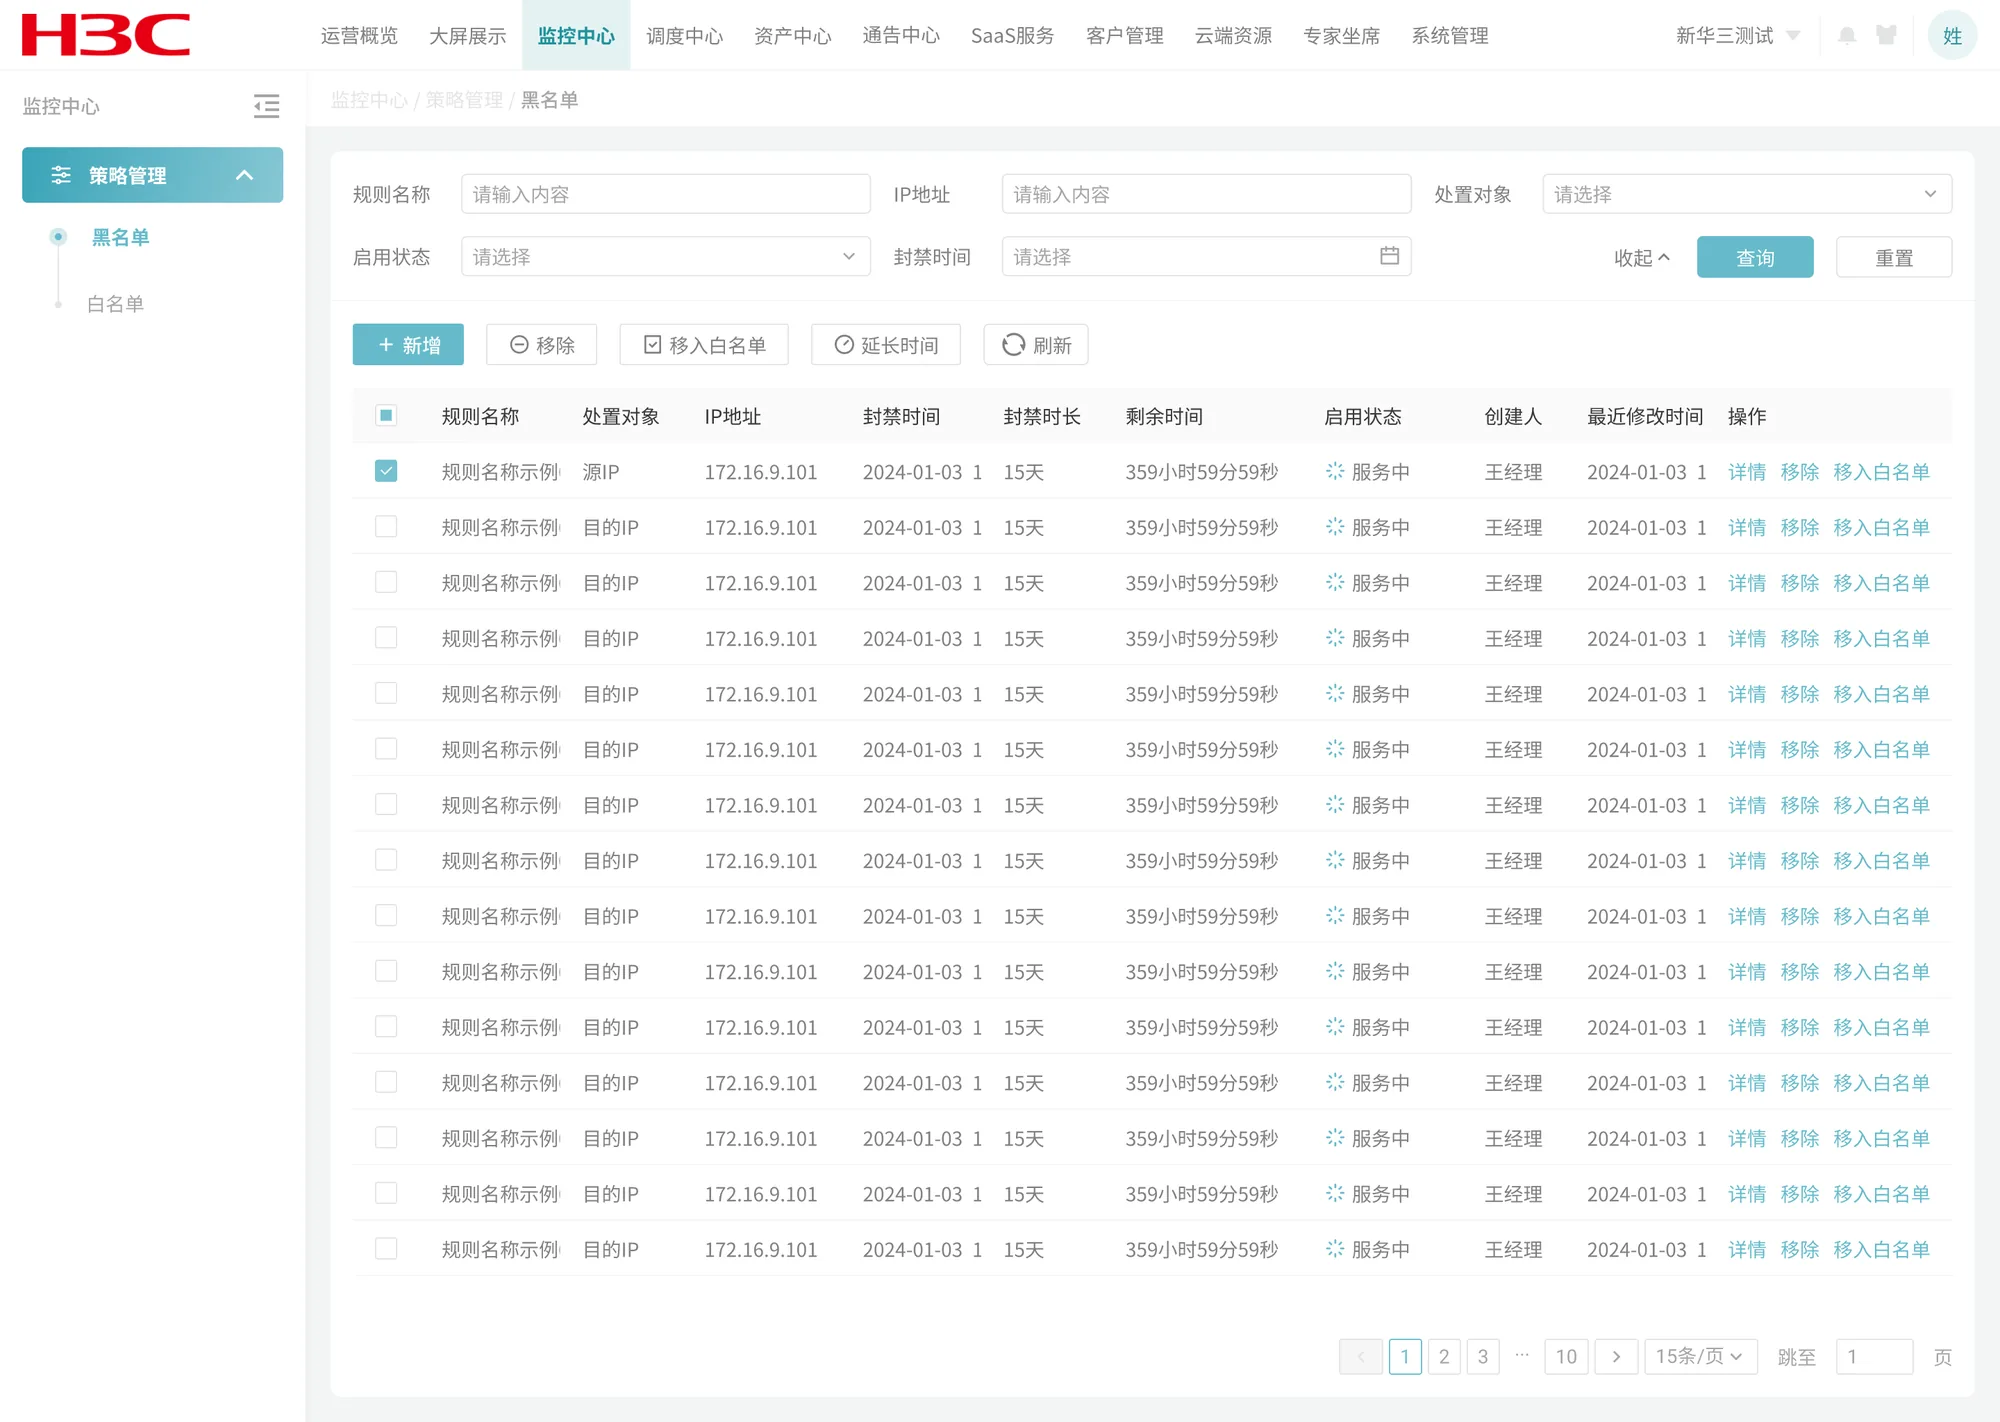Open the calendar picker in 封禁时间 field
Screen dimensions: 2000x1422
1389,256
